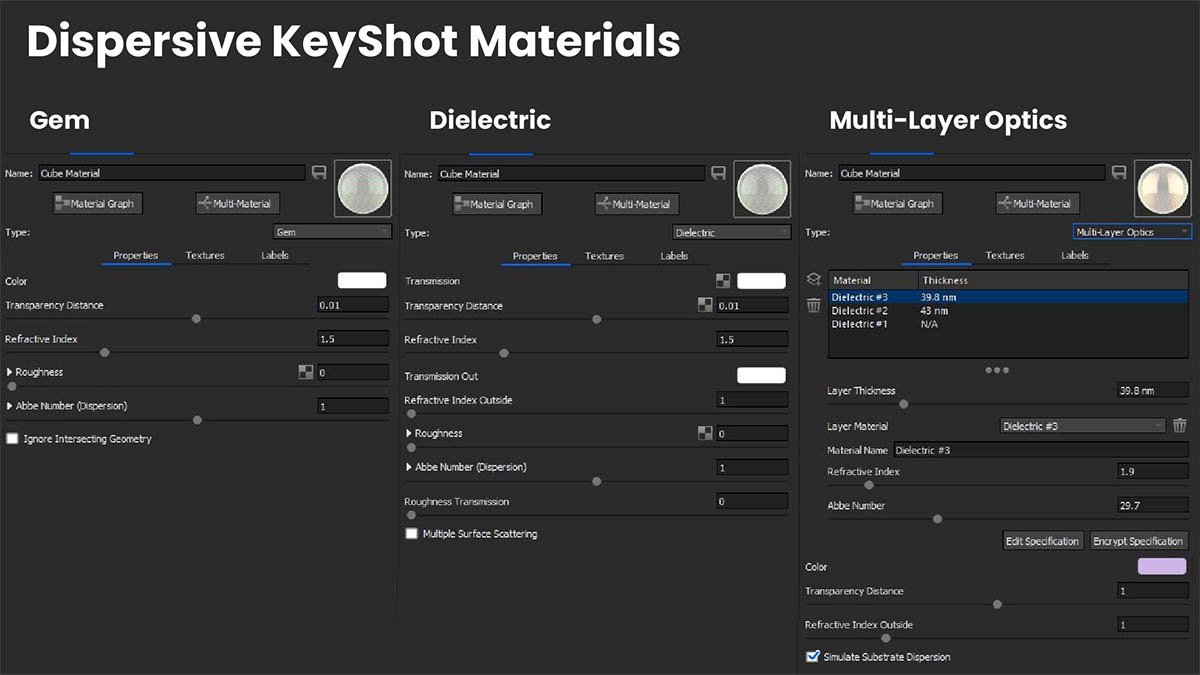Open the Labels tab in Multi-Layer Optics

[1075, 255]
